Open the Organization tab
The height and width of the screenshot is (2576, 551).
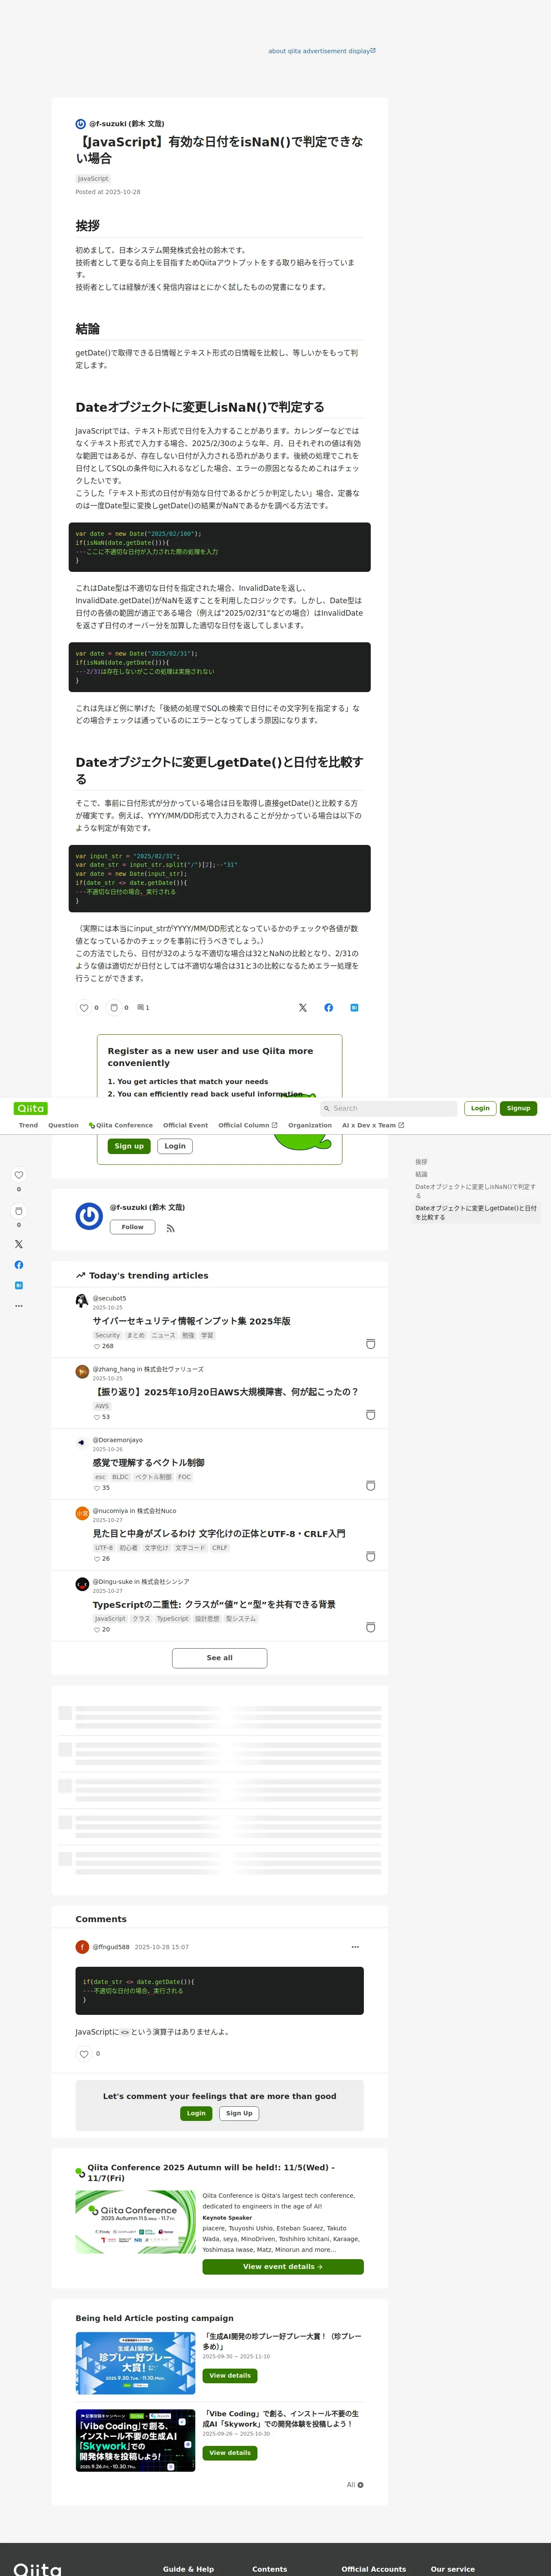[x=310, y=1125]
